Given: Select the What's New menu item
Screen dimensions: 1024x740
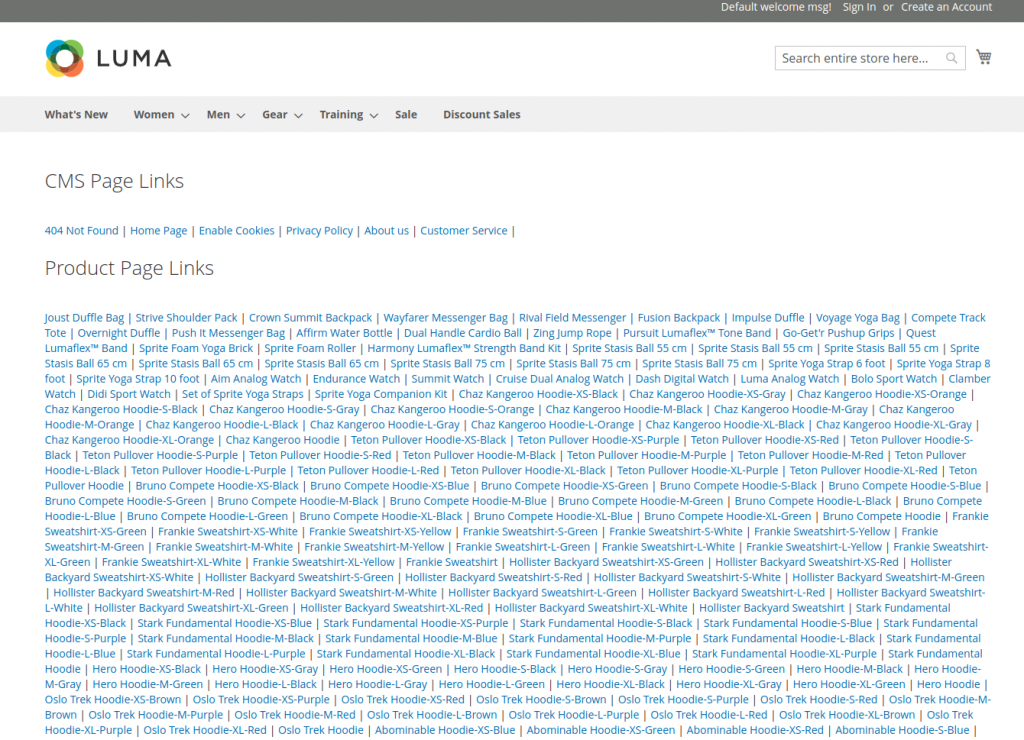Looking at the screenshot, I should 76,114.
